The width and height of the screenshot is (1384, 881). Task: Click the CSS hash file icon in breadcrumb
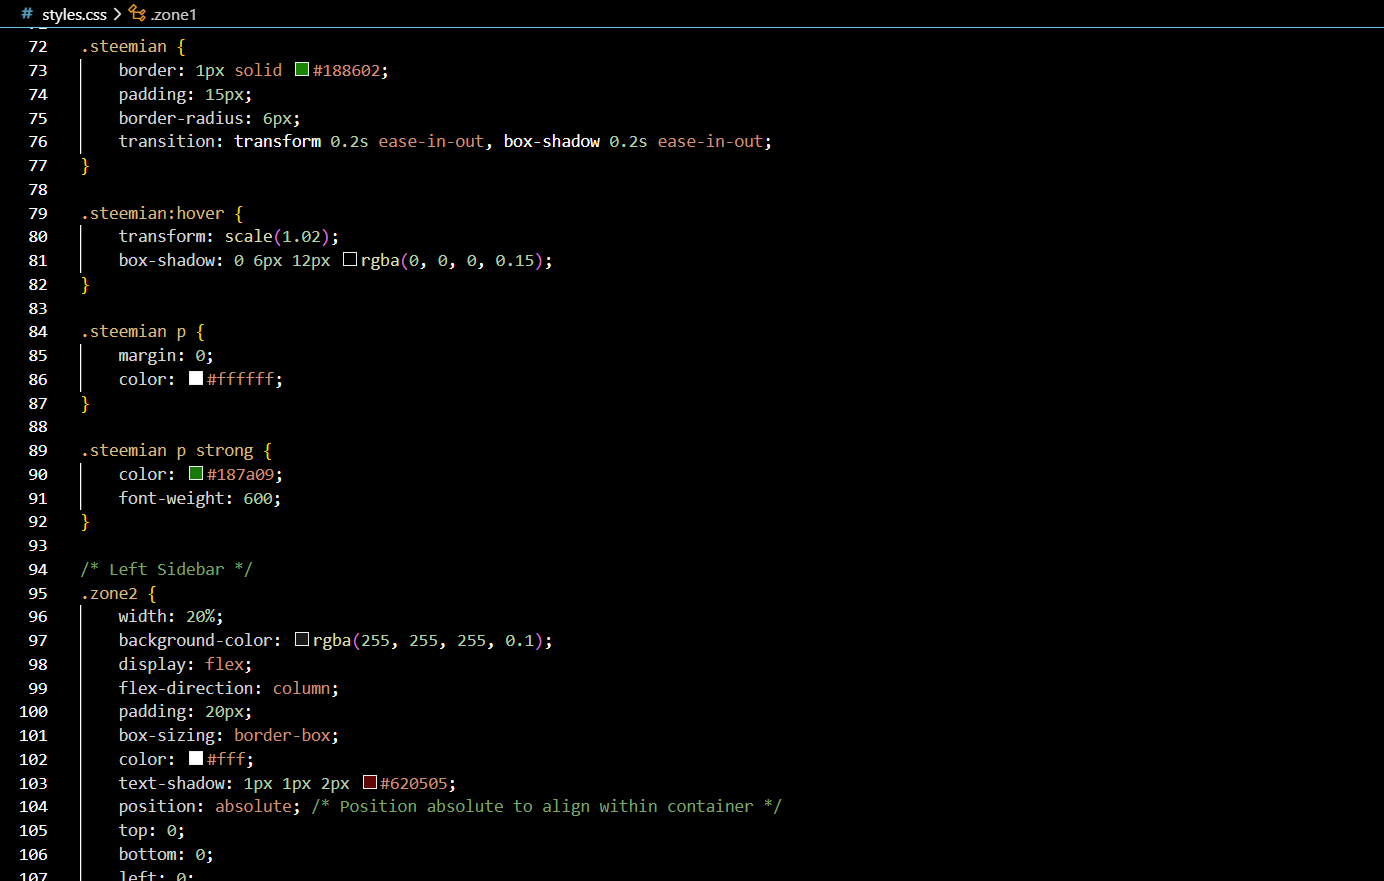pyautogui.click(x=27, y=14)
